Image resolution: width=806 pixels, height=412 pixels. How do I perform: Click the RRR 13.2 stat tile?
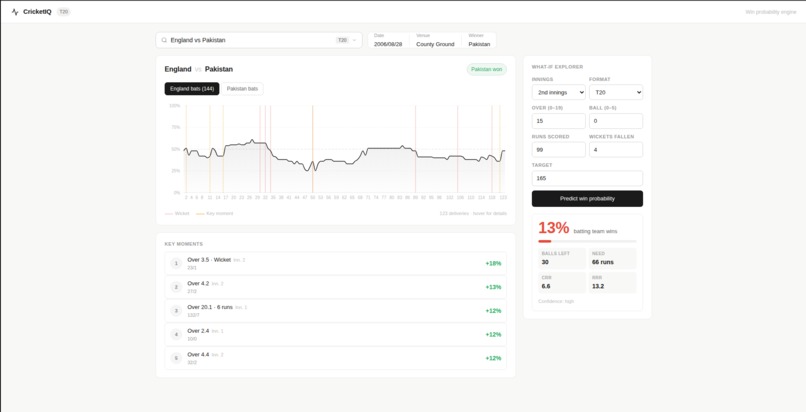(612, 283)
